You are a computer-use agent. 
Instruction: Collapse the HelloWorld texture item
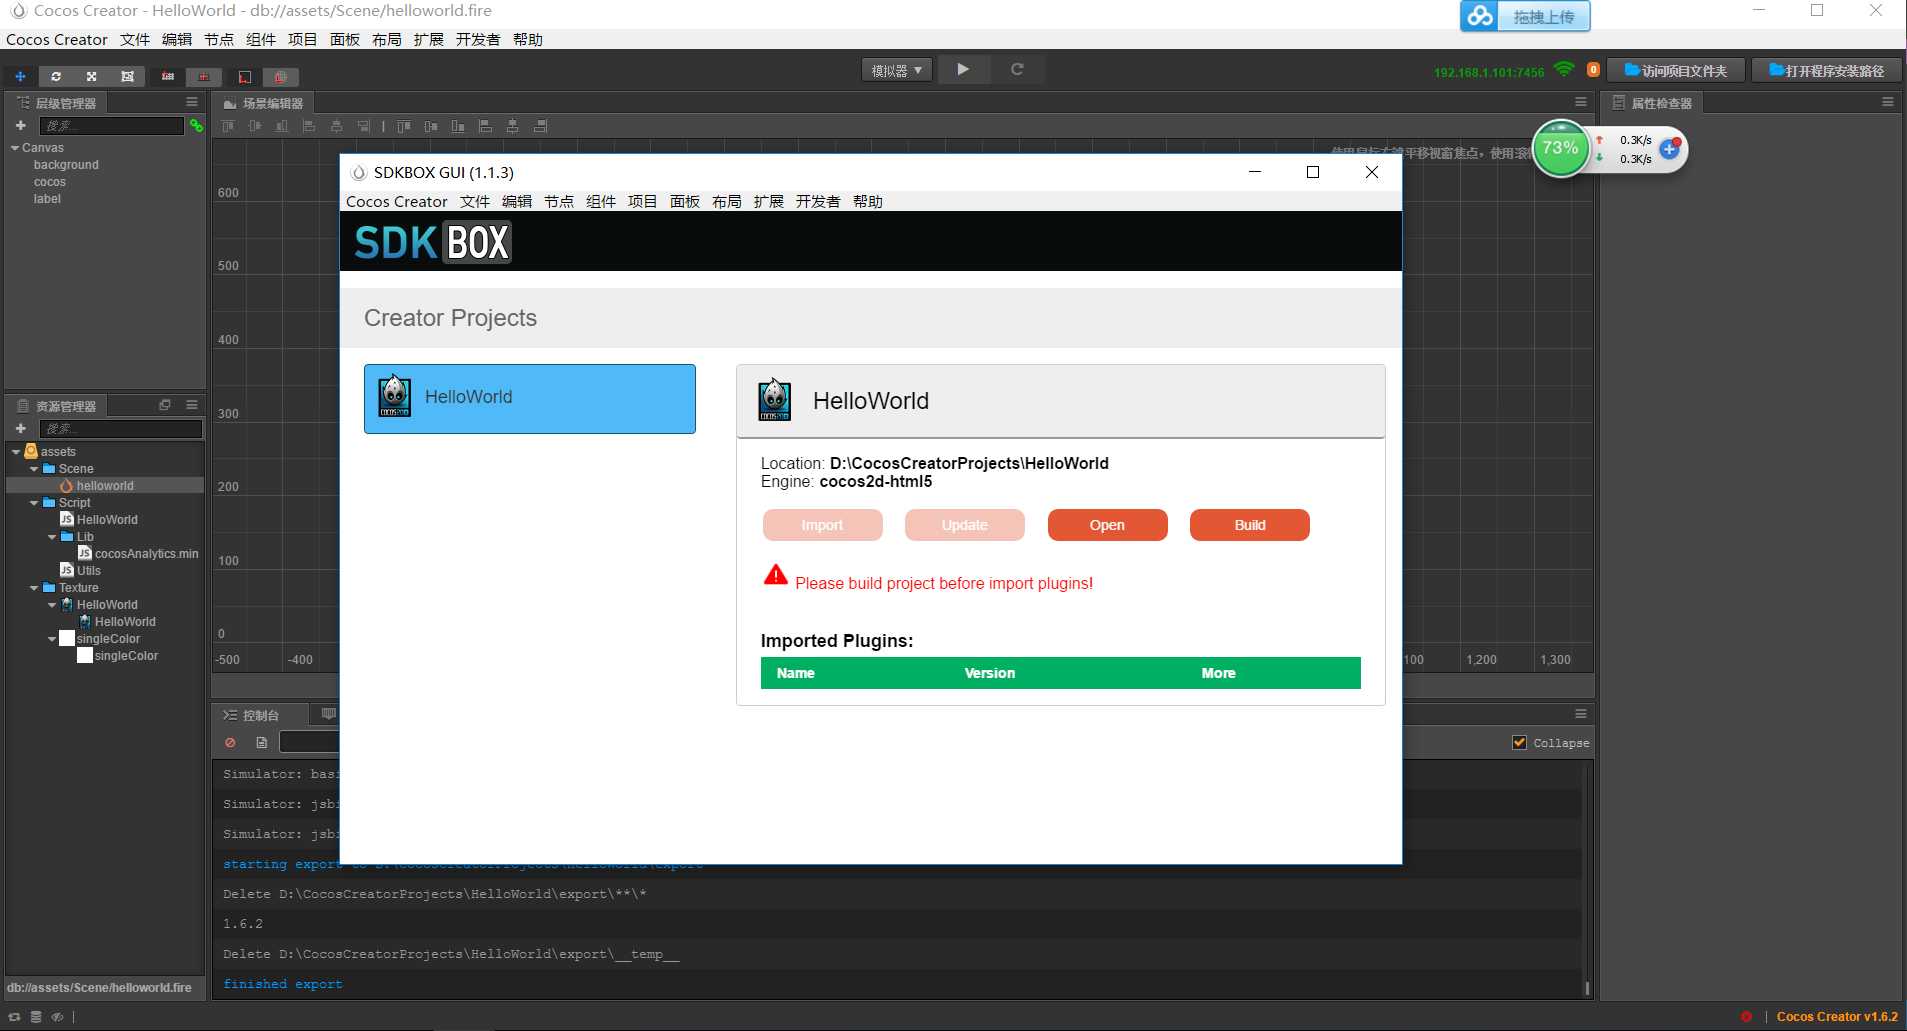[52, 605]
